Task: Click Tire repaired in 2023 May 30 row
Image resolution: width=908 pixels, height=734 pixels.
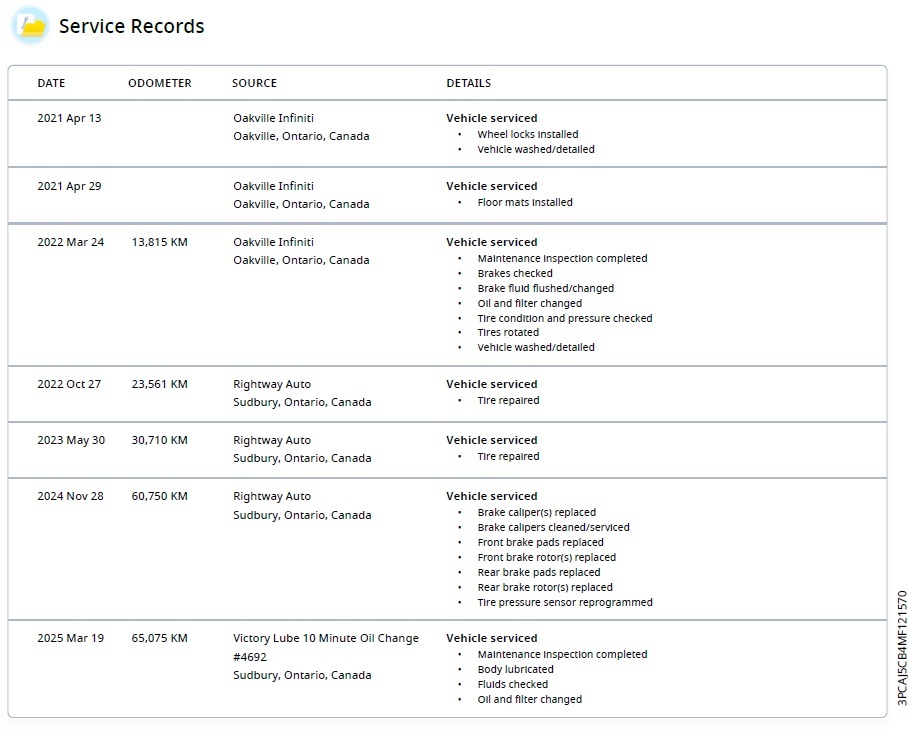Action: (508, 456)
